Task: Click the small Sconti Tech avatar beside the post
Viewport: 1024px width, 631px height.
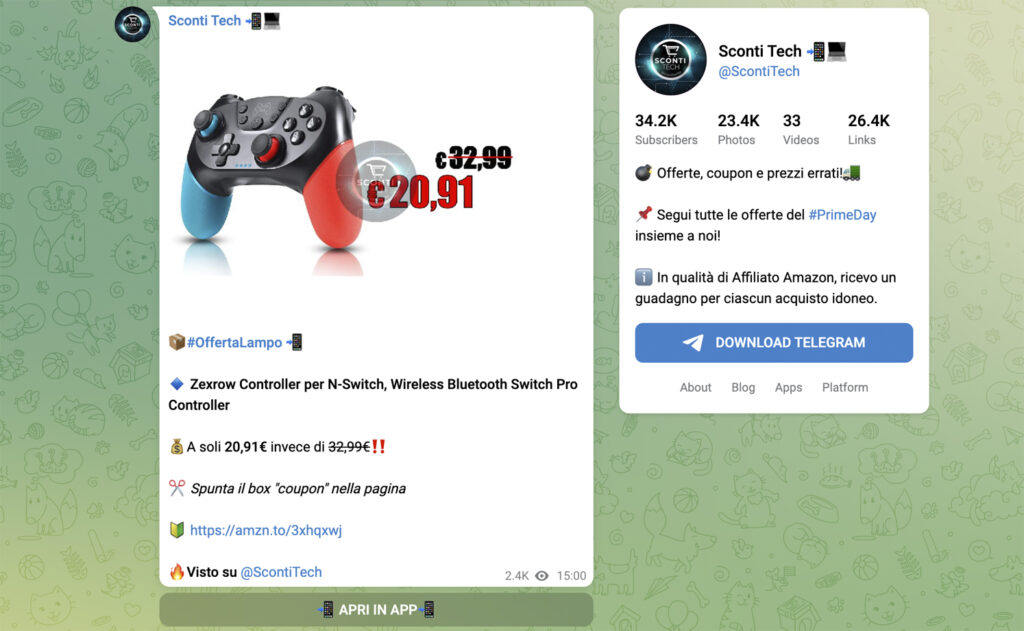Action: 133,24
